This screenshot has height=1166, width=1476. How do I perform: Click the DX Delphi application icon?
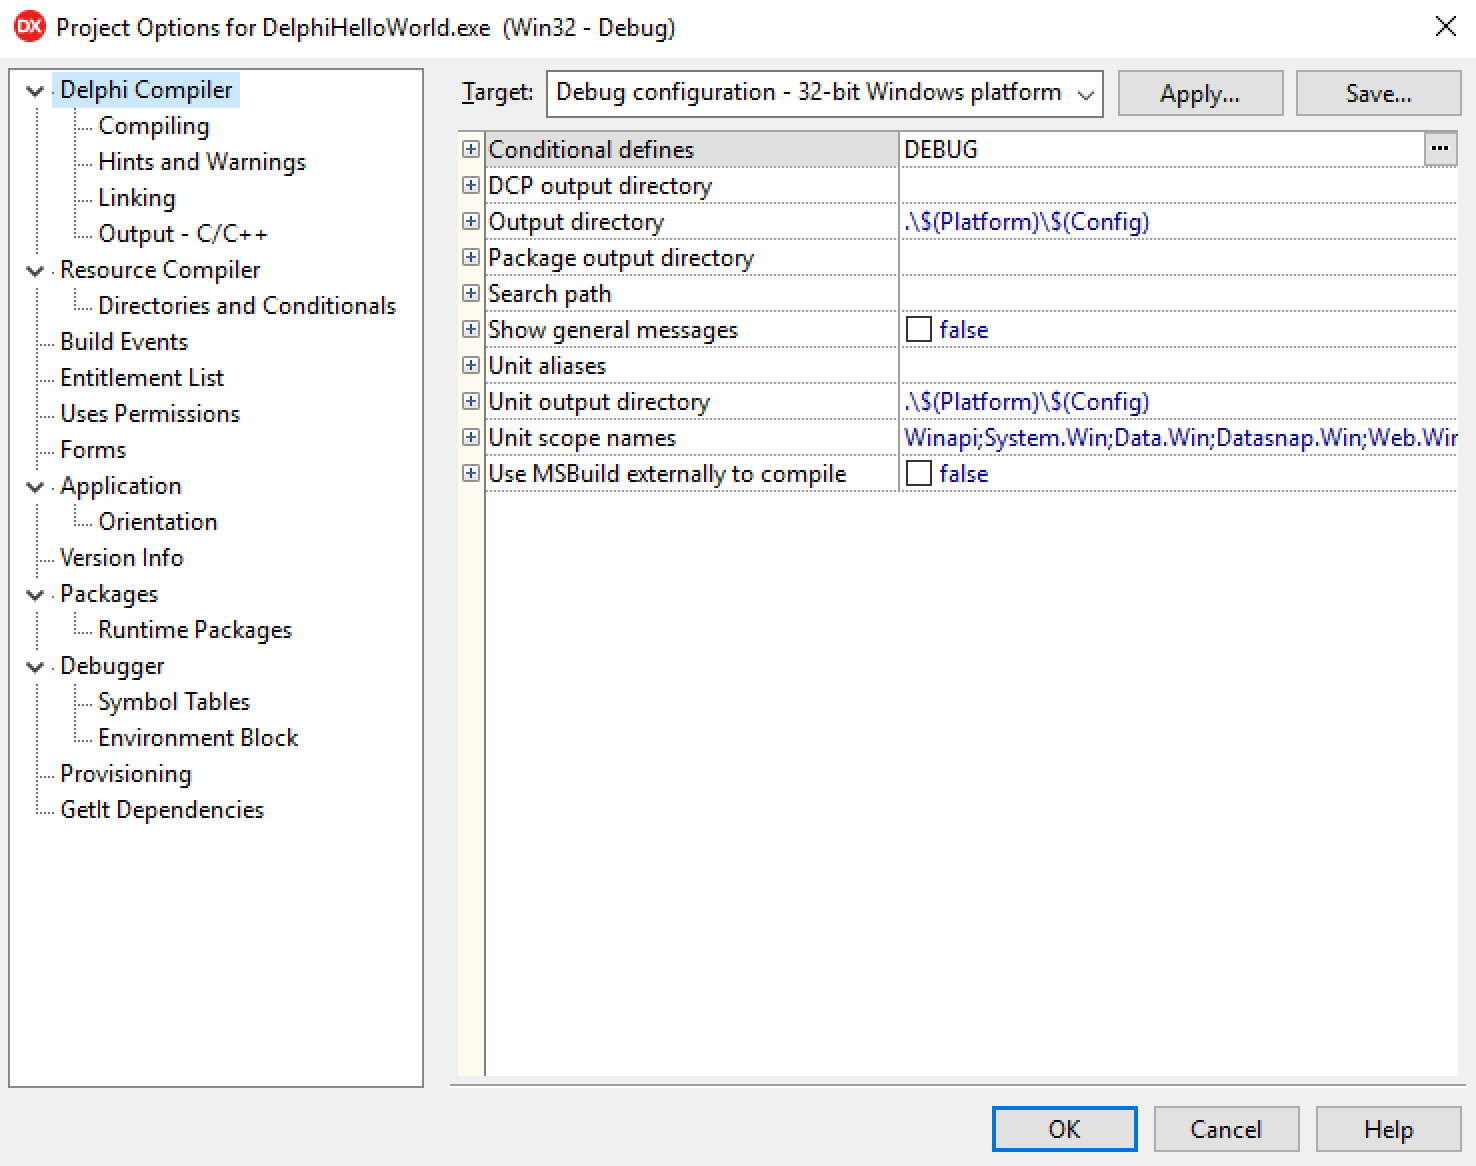pos(30,27)
